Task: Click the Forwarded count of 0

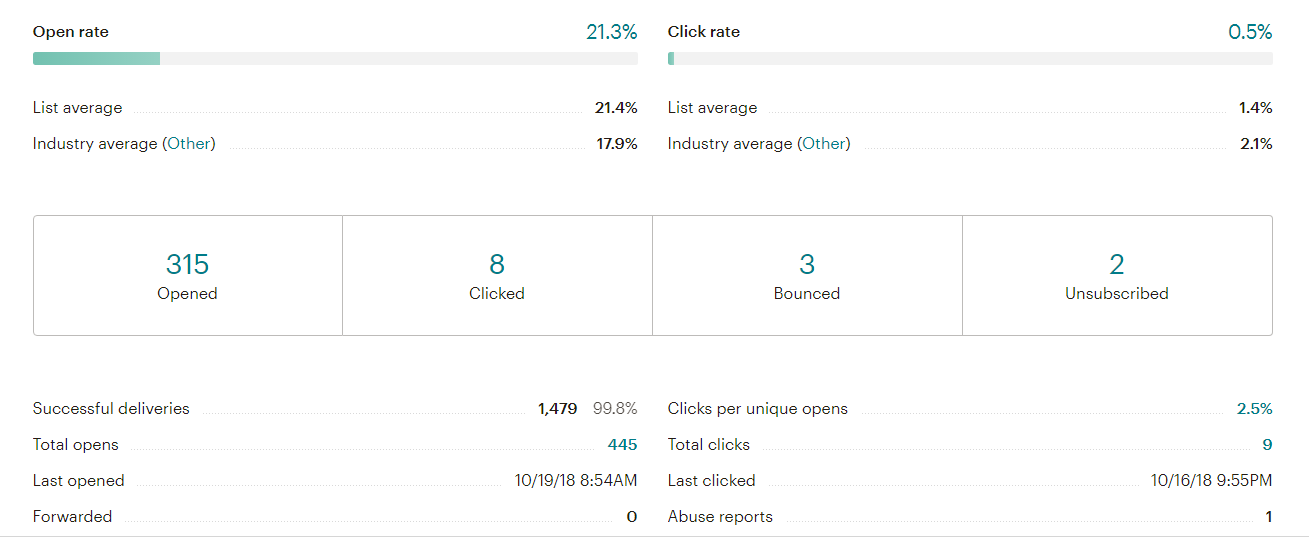Action: pos(631,517)
